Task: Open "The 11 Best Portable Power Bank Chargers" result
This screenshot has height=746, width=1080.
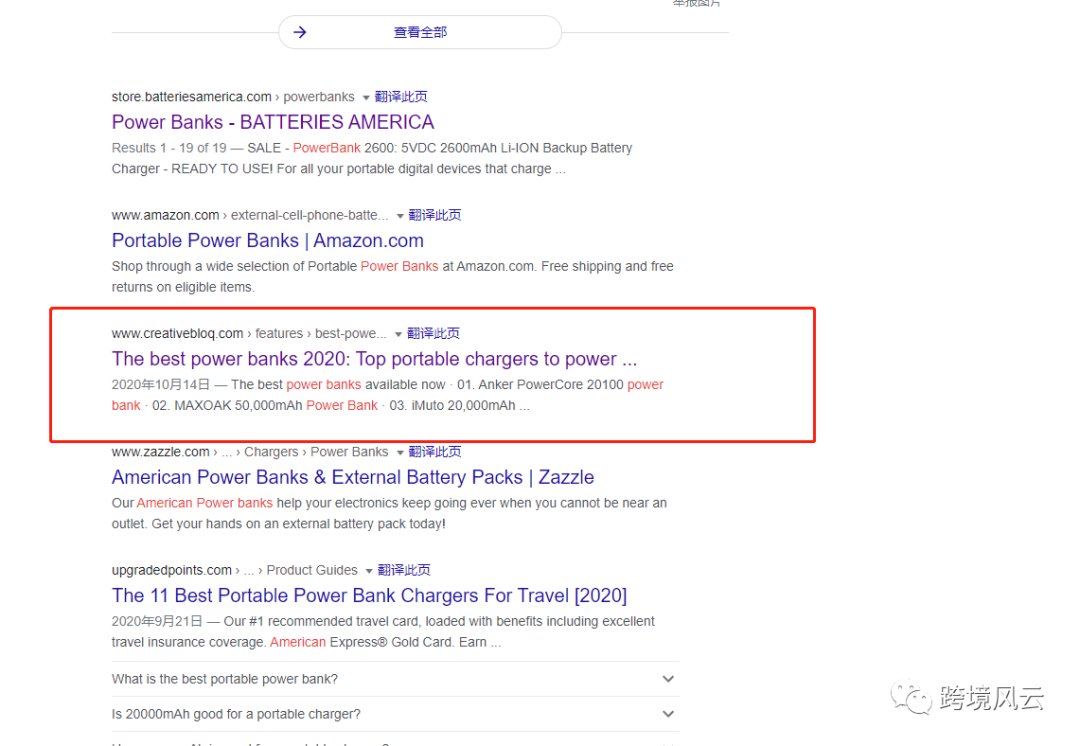Action: (x=369, y=596)
